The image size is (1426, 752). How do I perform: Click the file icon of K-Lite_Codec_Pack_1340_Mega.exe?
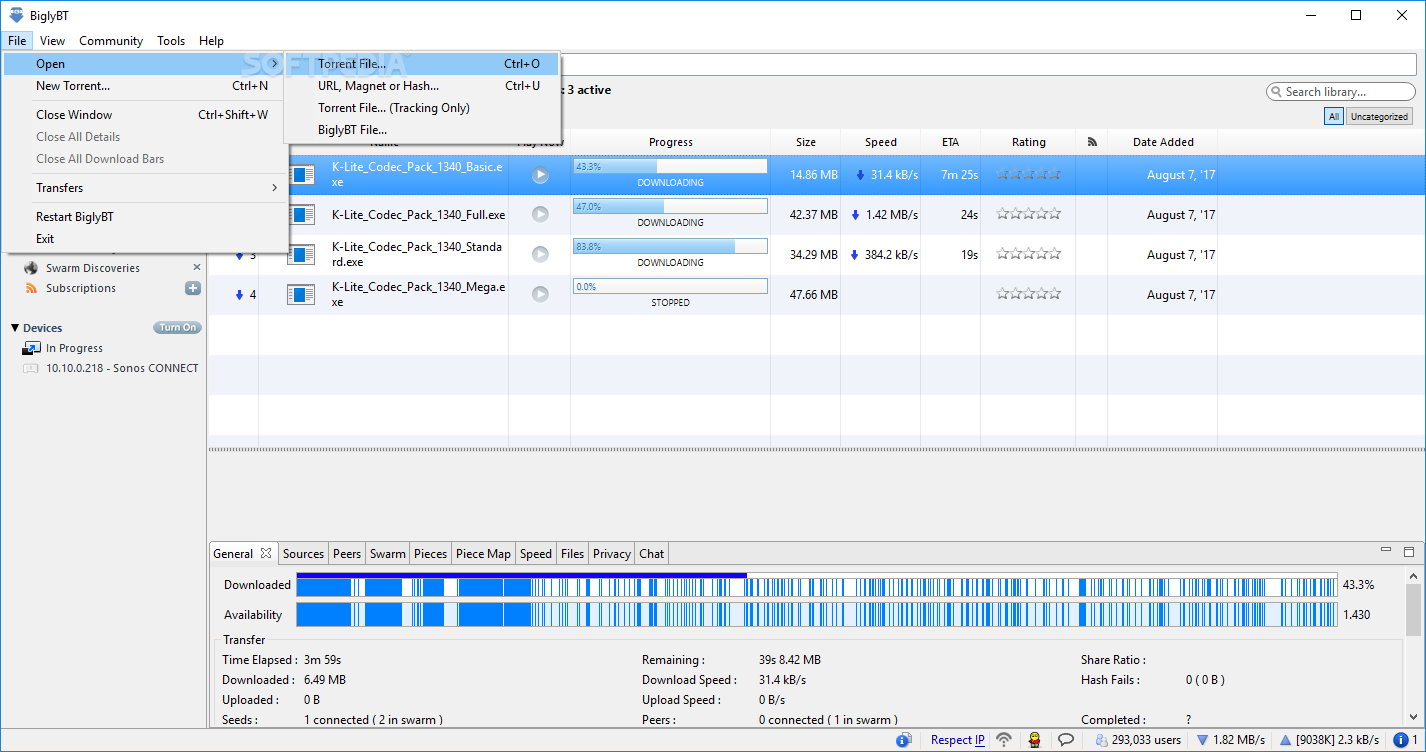coord(301,294)
